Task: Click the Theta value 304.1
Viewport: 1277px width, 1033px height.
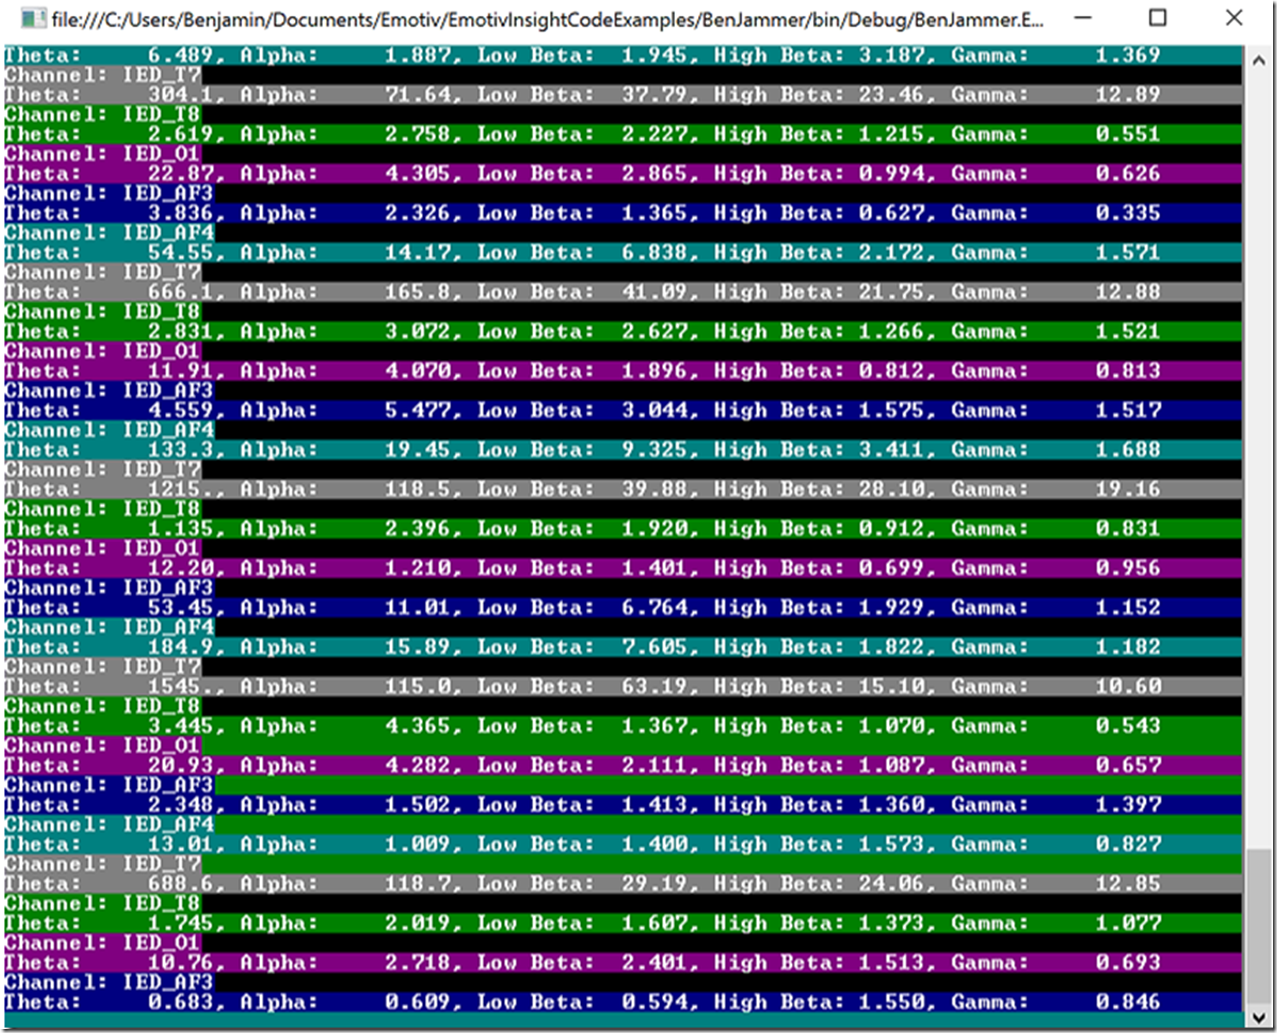Action: click(x=180, y=95)
